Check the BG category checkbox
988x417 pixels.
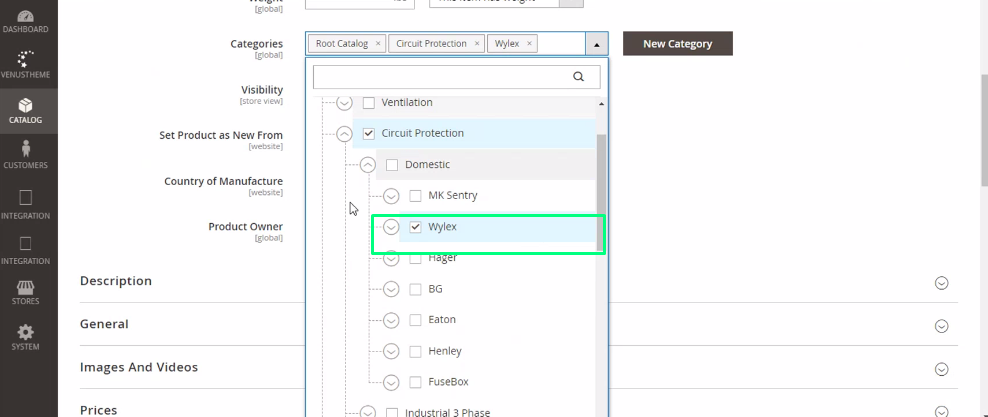415,289
